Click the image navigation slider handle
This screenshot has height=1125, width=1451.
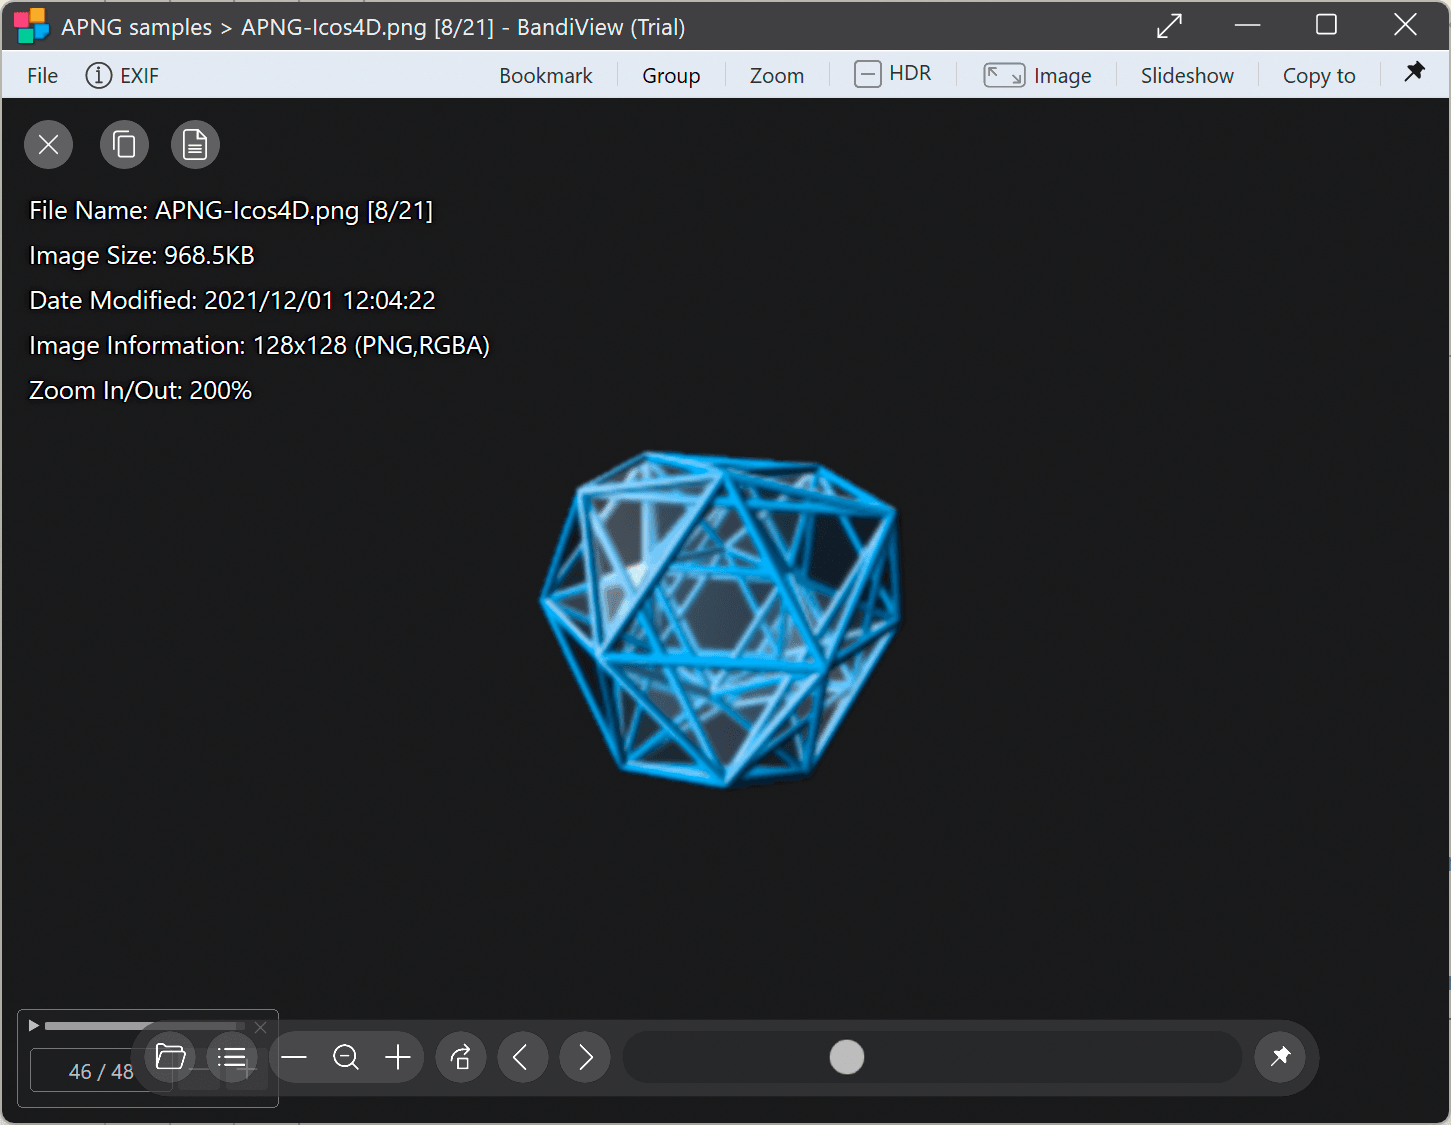[x=846, y=1057]
